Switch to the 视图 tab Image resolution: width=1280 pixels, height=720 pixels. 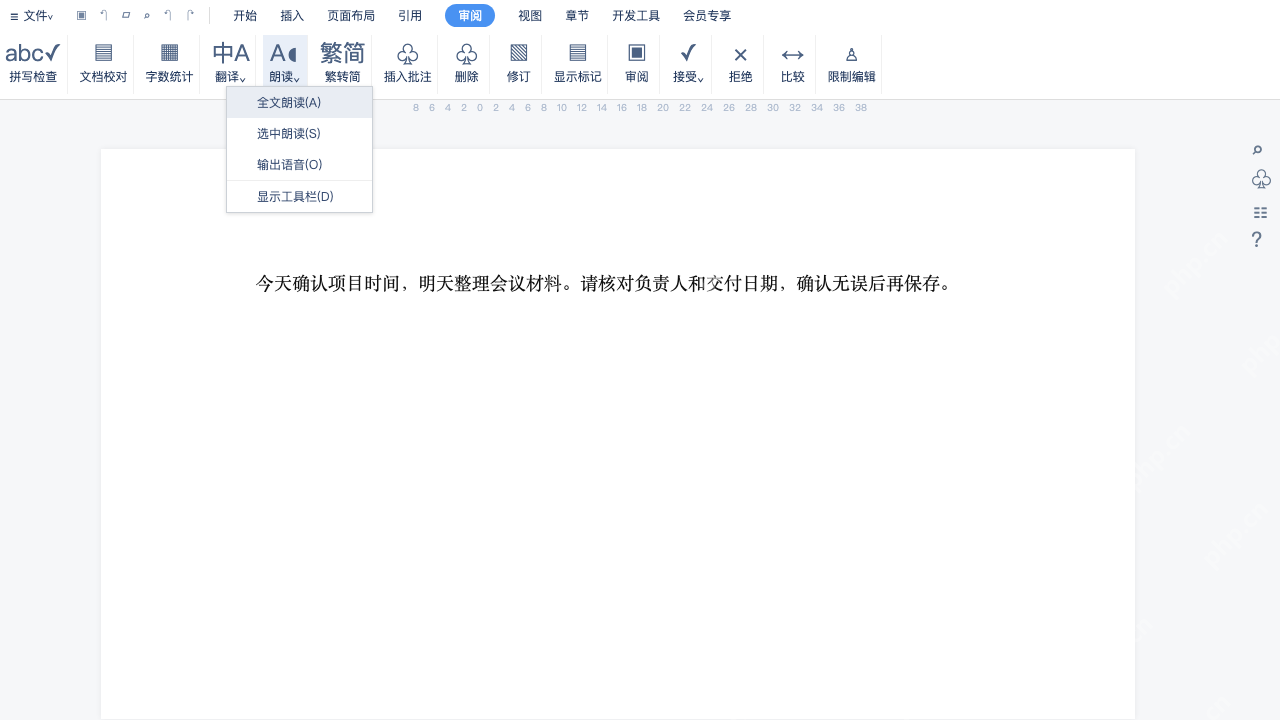coord(530,16)
